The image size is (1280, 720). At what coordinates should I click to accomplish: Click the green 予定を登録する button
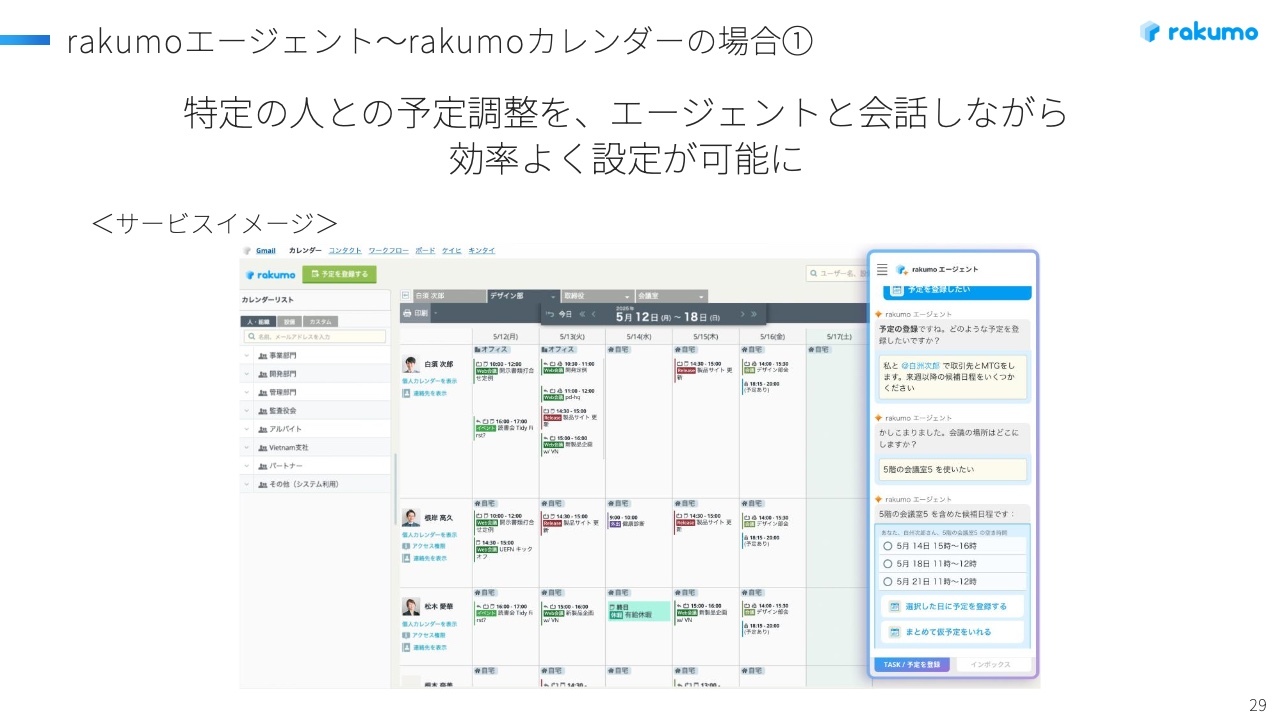click(x=339, y=274)
